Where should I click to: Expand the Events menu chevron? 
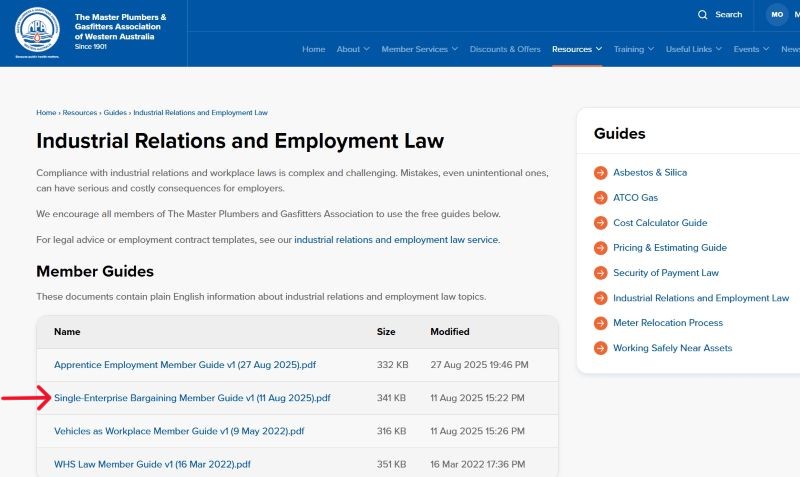coord(766,49)
